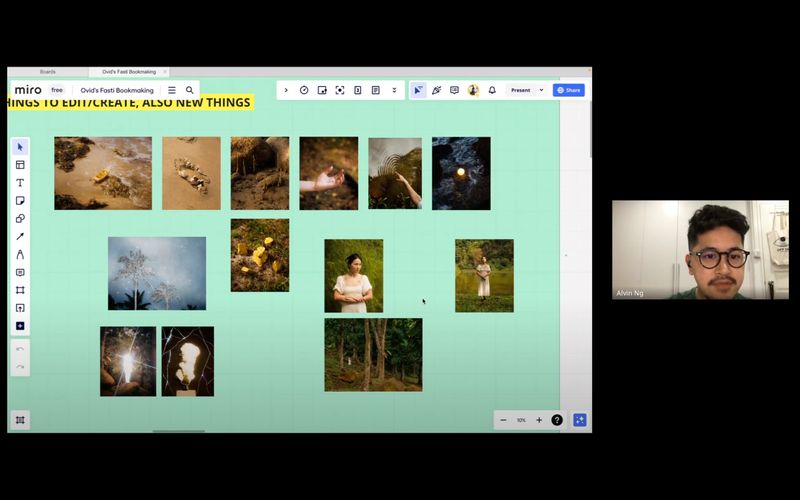The image size is (800, 500).
Task: Select the forest trees photo
Action: pos(373,355)
